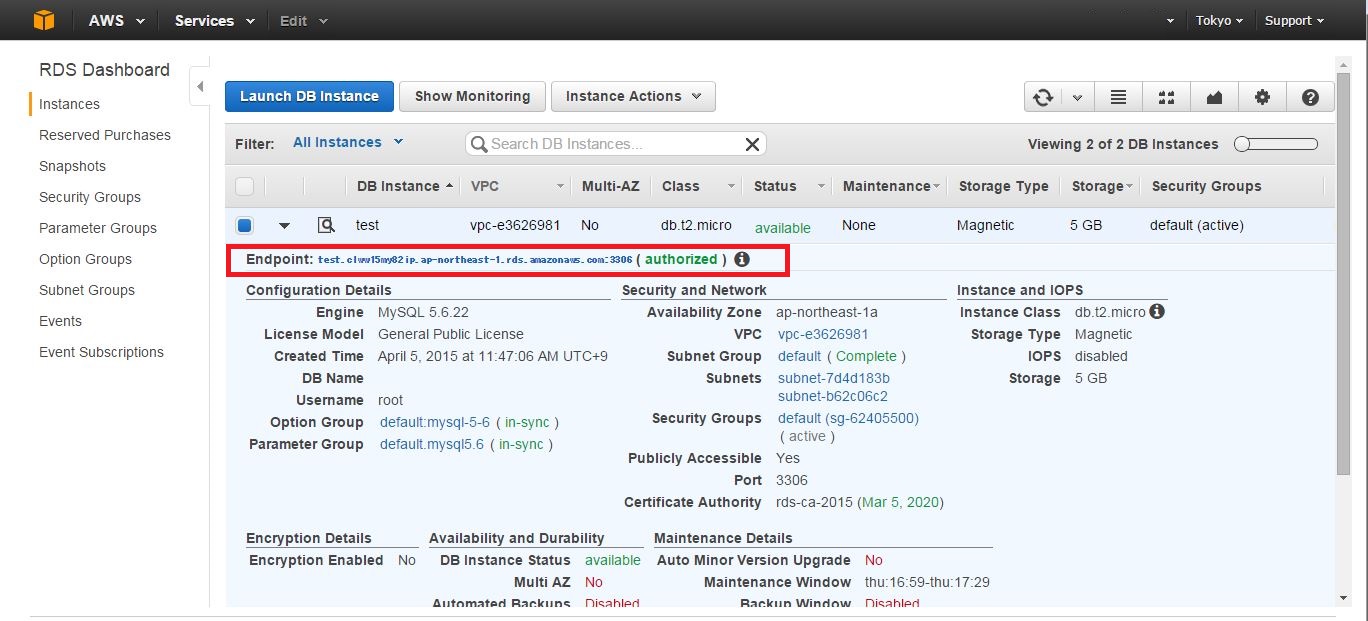Image resolution: width=1368 pixels, height=621 pixels.
Task: Open VPC column filter dropdown
Action: coord(561,186)
